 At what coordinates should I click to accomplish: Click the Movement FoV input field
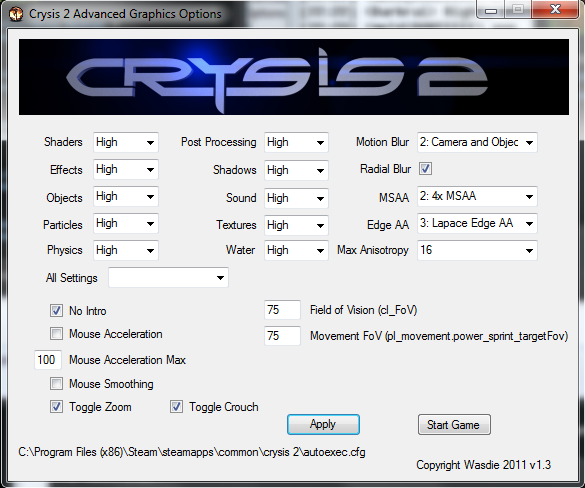pos(282,336)
